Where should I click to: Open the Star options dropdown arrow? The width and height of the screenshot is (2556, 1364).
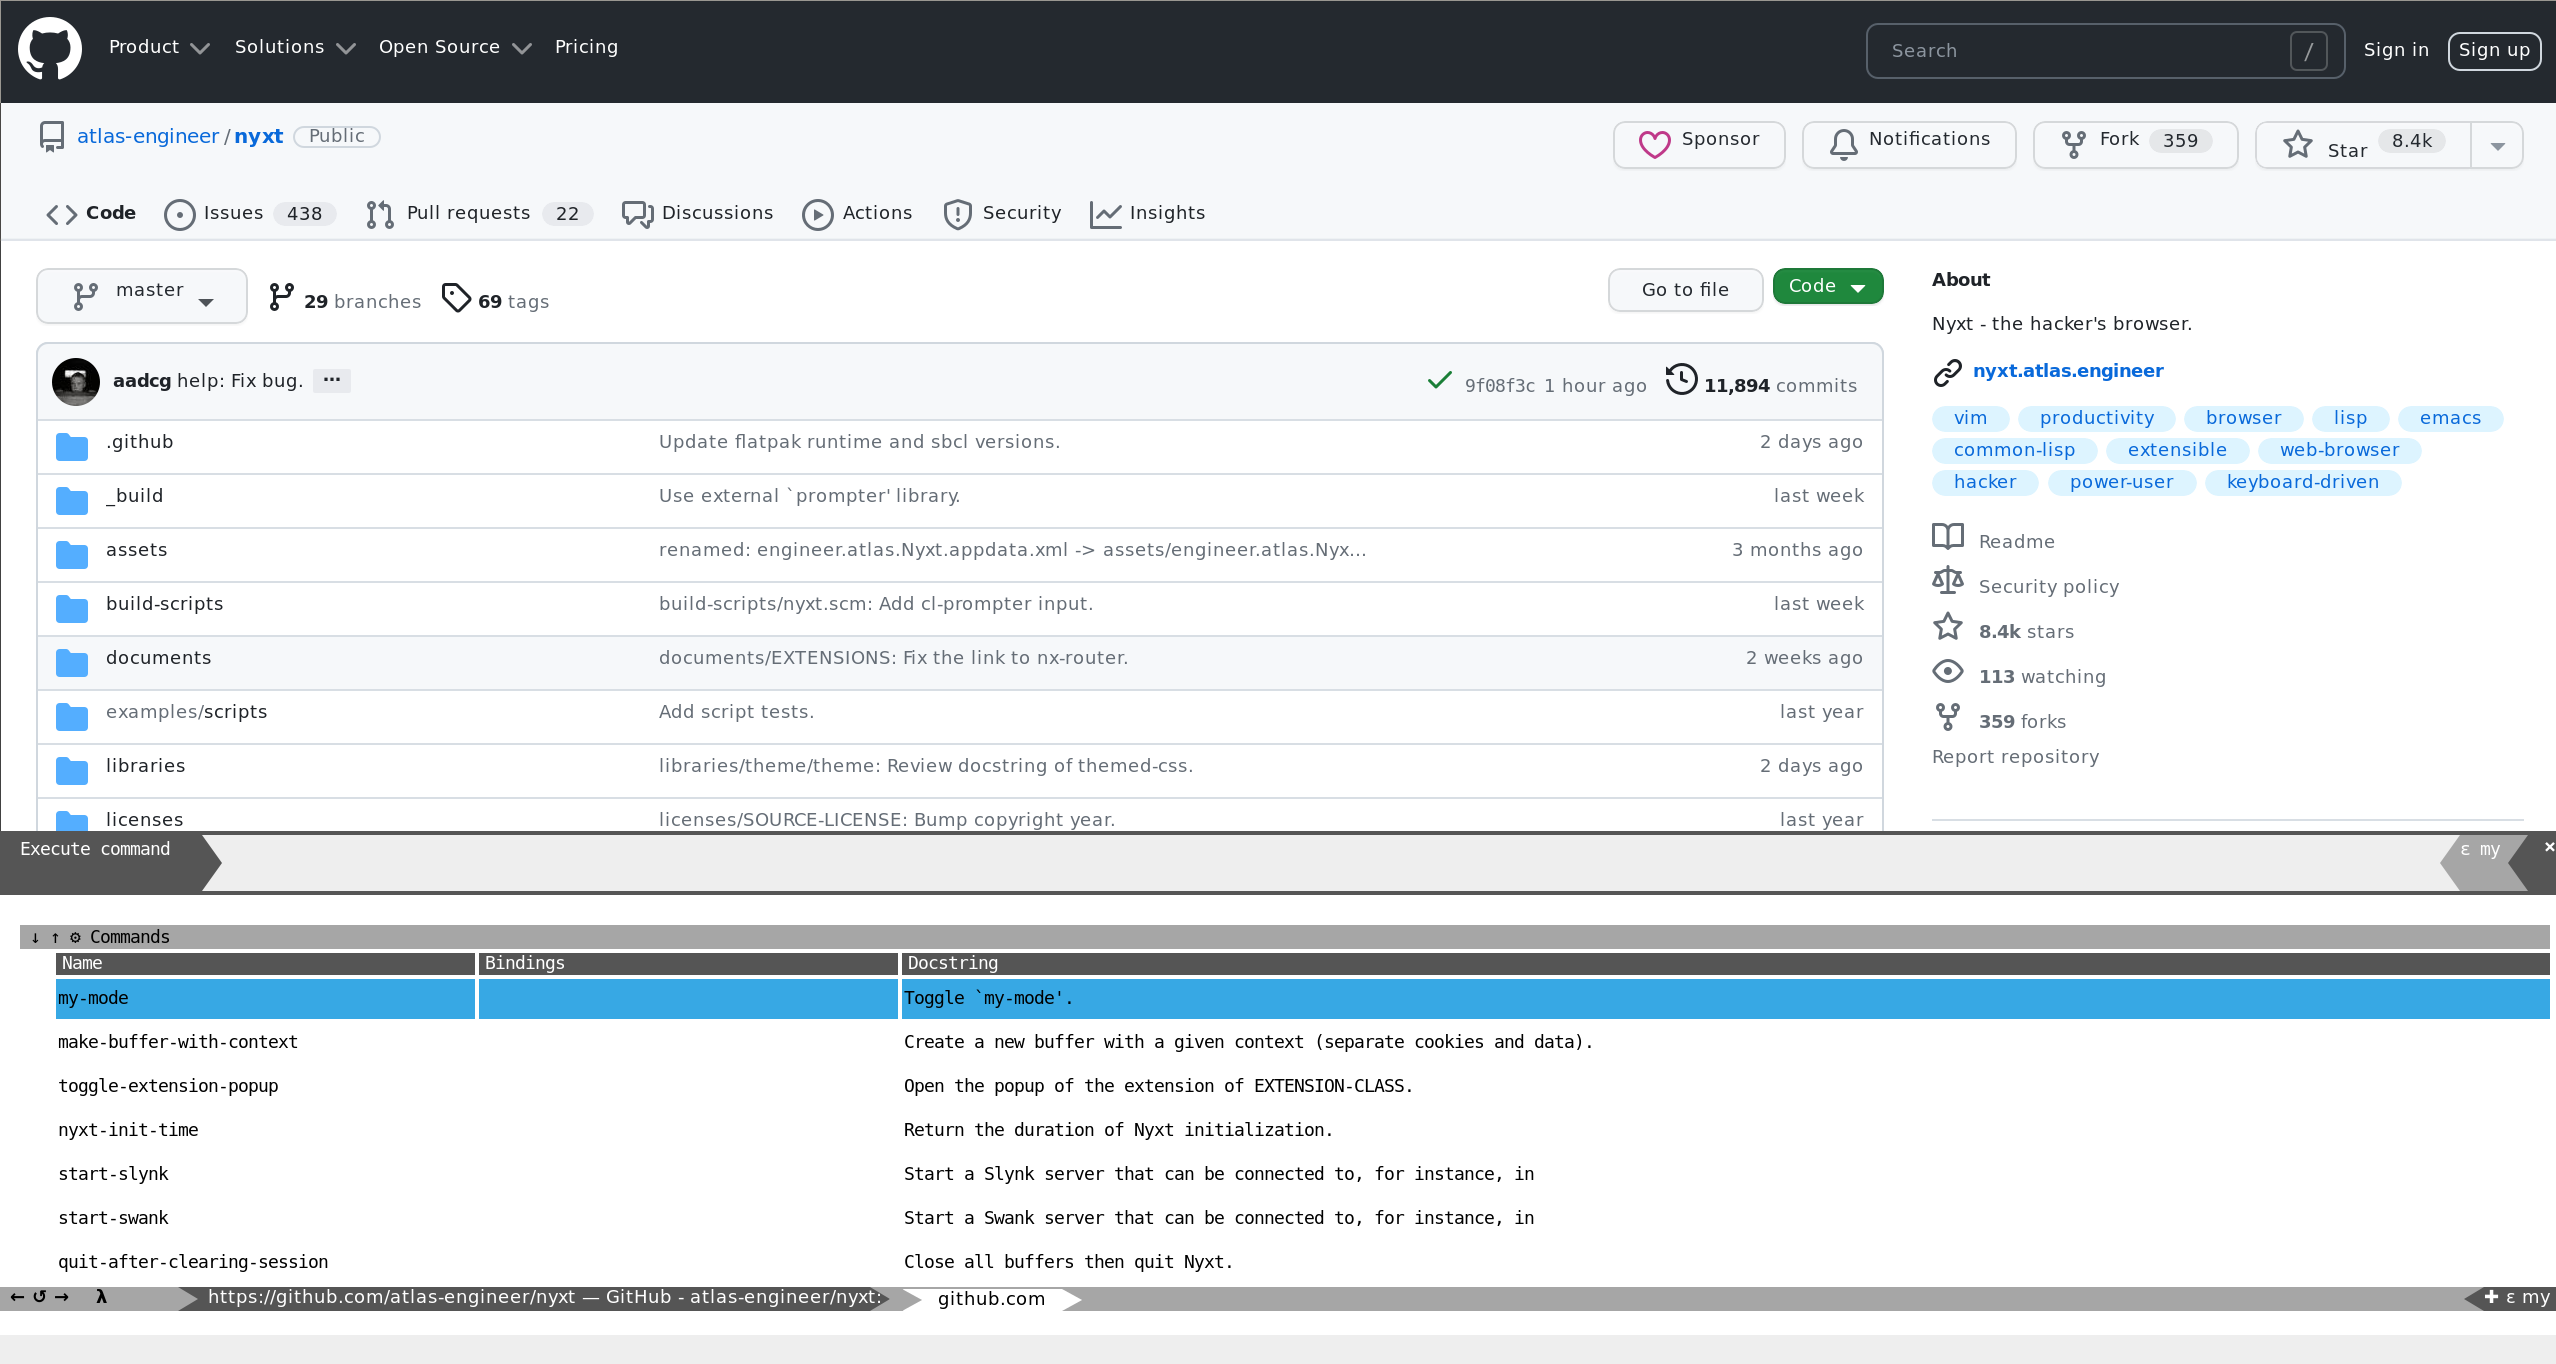pyautogui.click(x=2497, y=145)
